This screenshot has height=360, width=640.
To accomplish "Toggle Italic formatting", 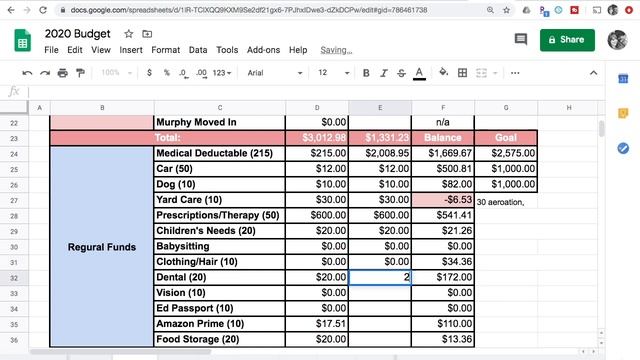I will tap(384, 73).
